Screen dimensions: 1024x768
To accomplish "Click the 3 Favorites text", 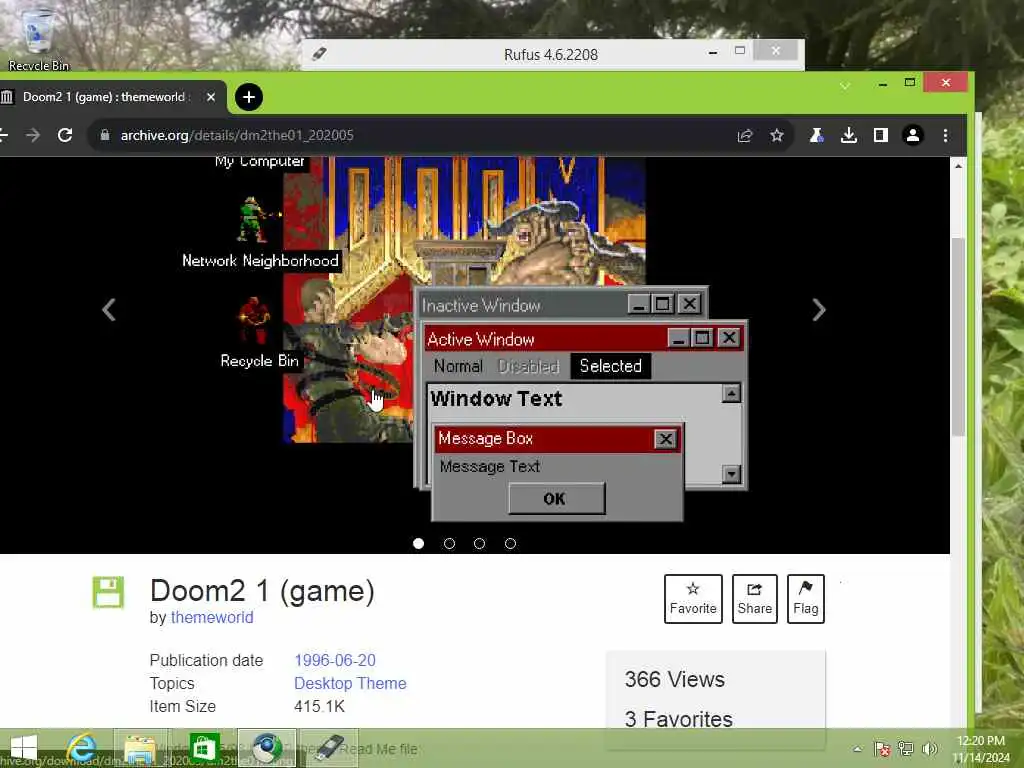I will pyautogui.click(x=679, y=719).
